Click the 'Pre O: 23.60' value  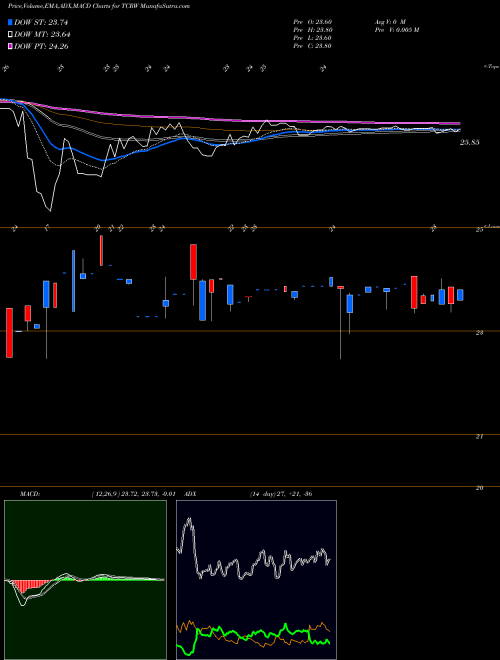click(313, 21)
